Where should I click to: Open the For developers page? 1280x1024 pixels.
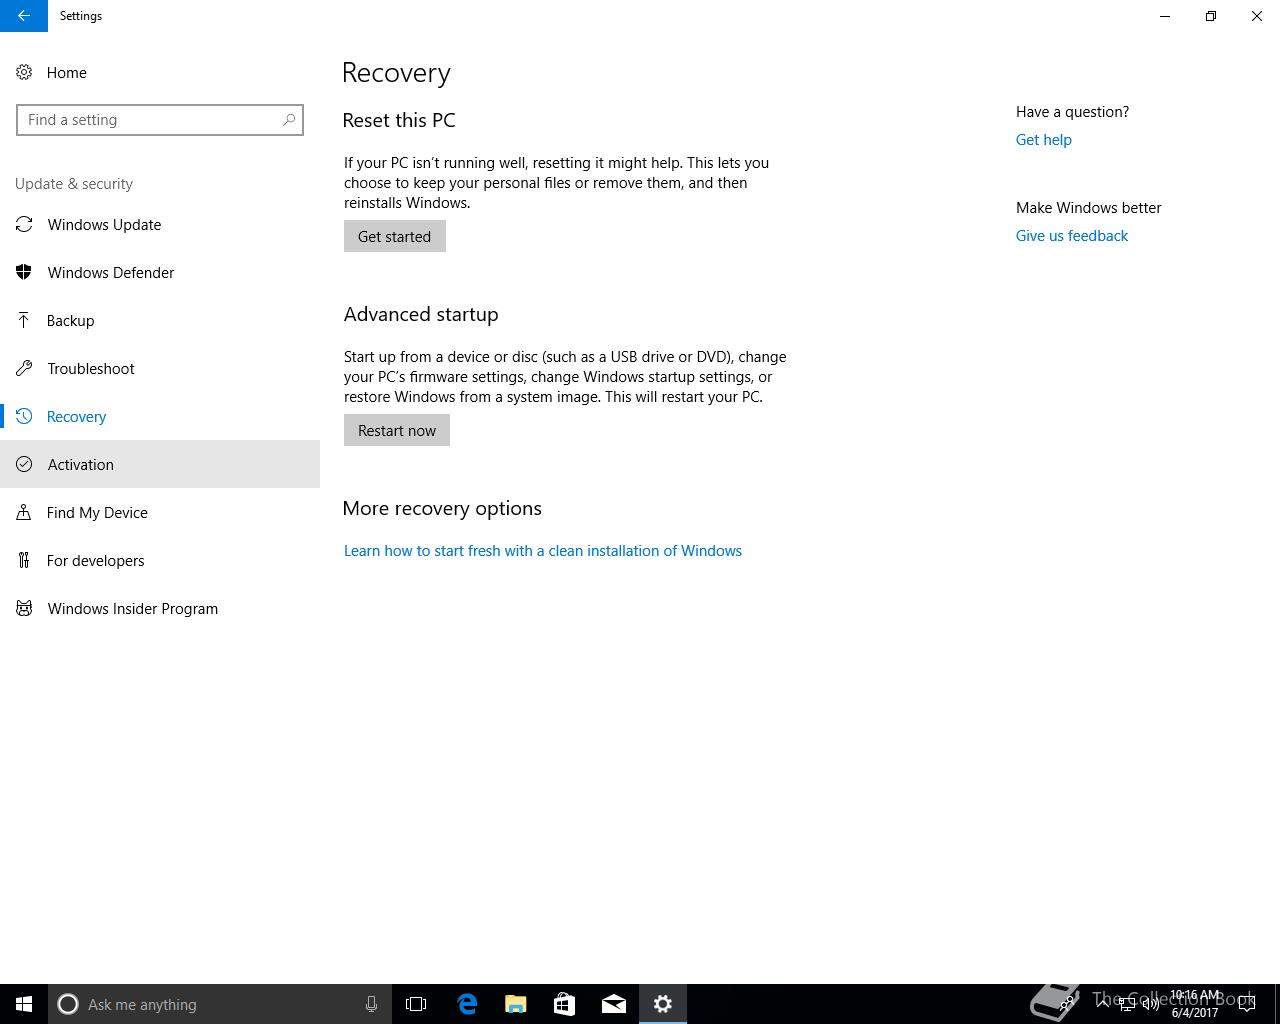160,560
